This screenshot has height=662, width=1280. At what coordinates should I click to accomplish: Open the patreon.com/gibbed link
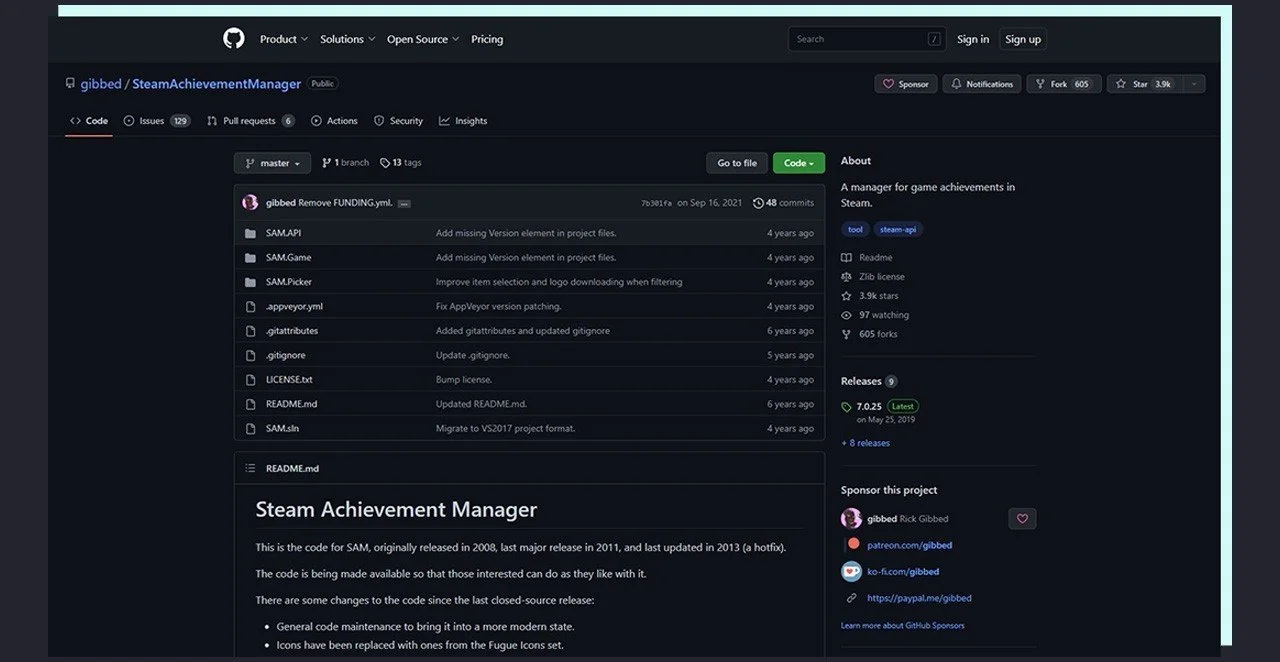click(x=909, y=545)
